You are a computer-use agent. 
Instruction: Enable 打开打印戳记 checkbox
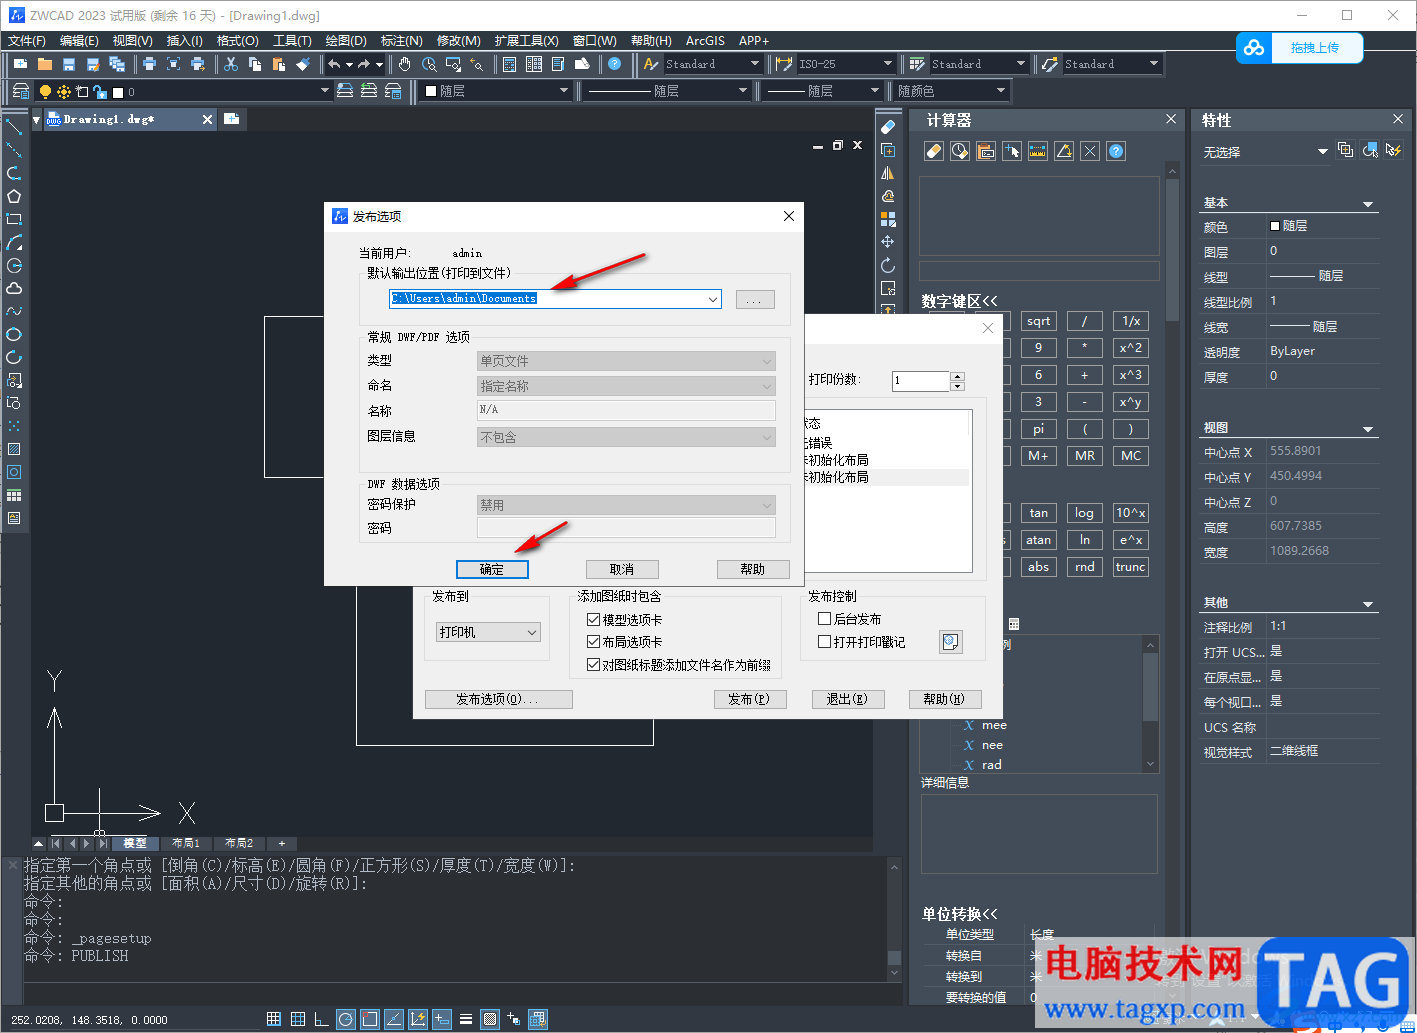[x=825, y=642]
